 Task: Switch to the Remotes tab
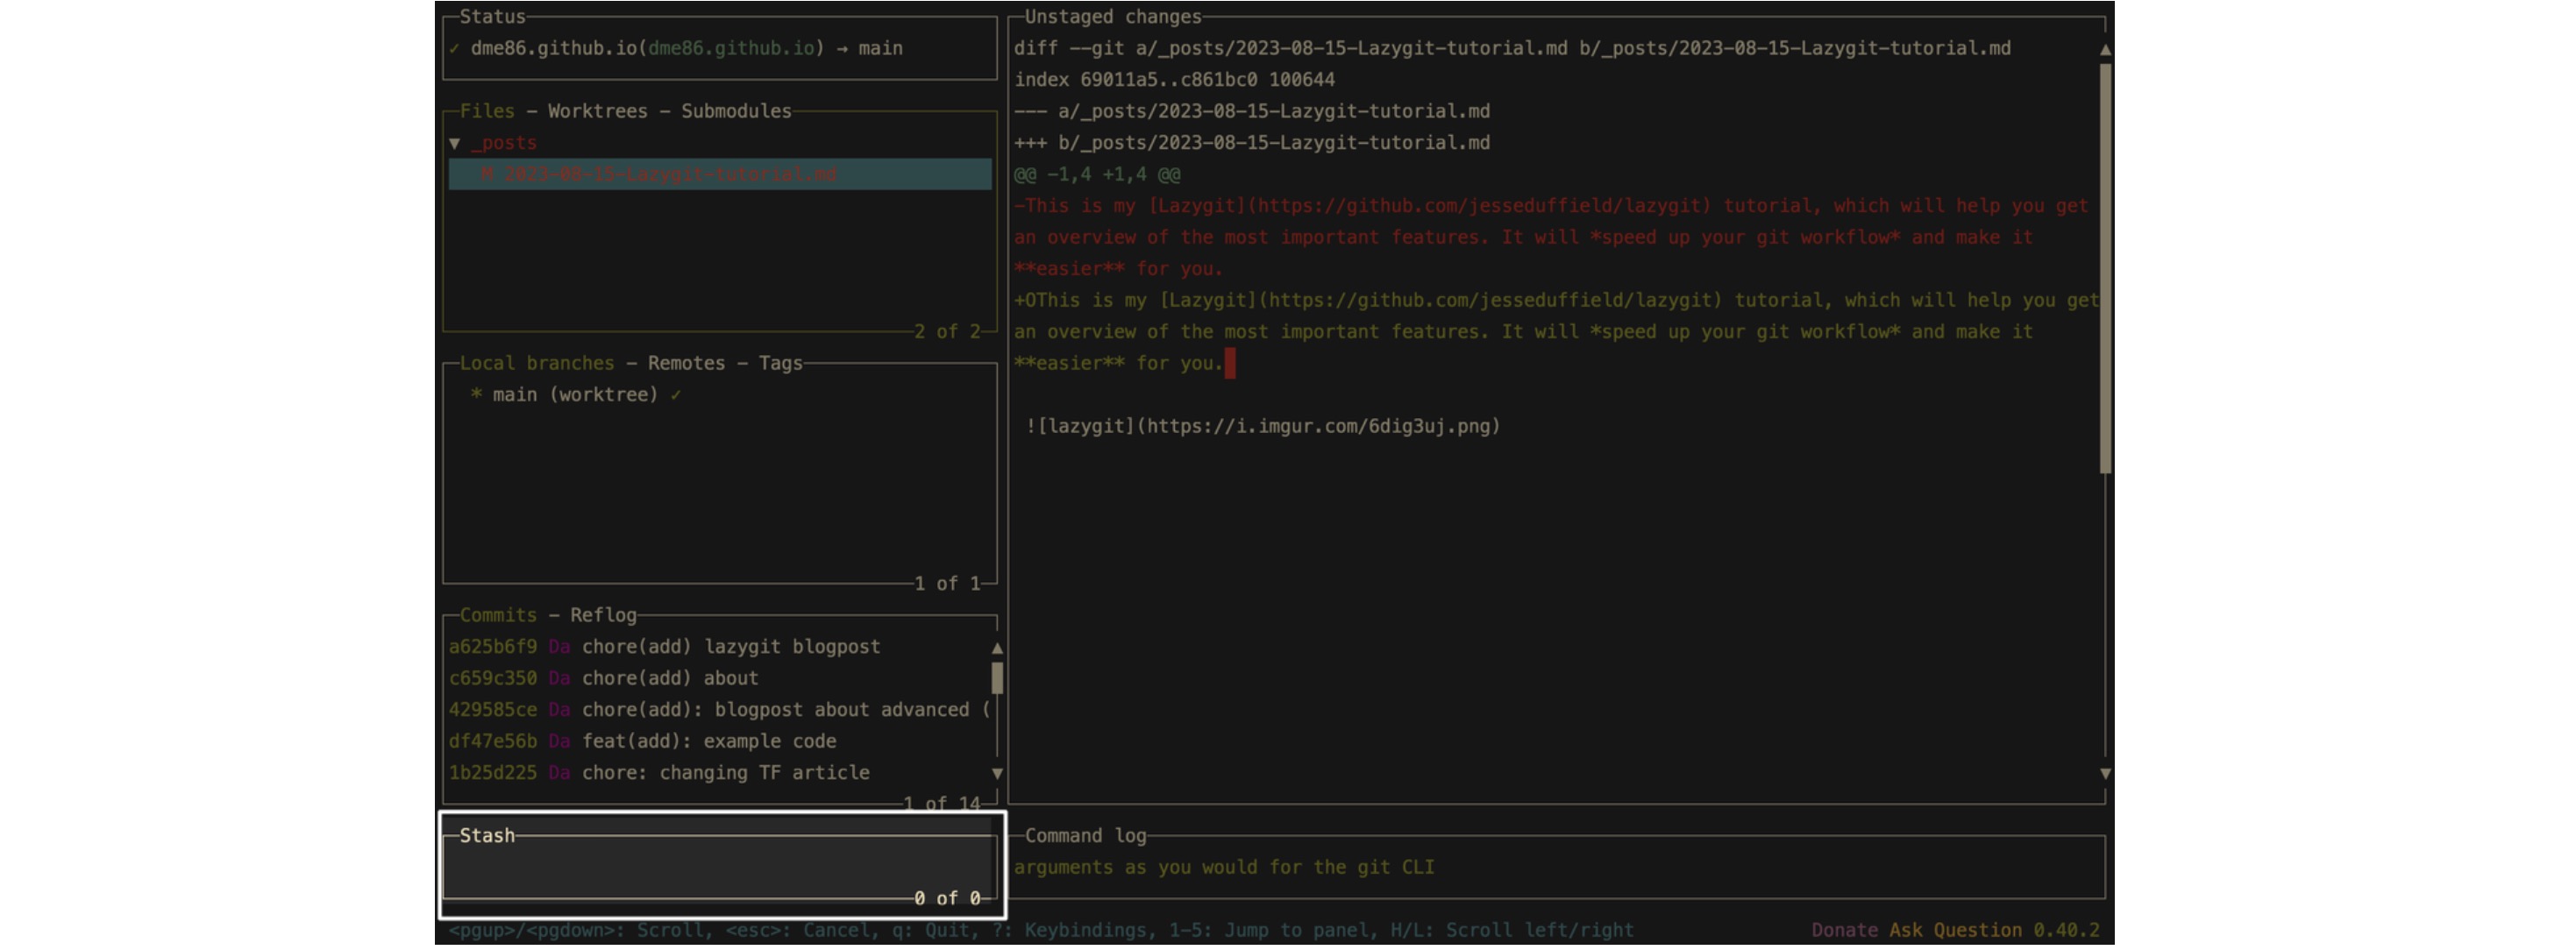(686, 363)
